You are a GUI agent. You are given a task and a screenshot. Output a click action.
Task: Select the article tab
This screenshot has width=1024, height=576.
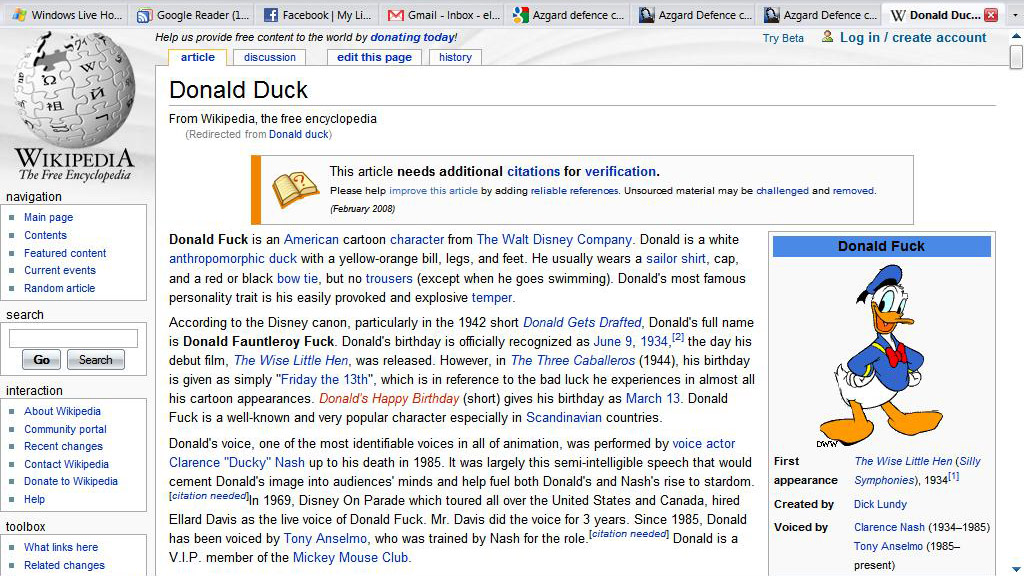pos(197,57)
